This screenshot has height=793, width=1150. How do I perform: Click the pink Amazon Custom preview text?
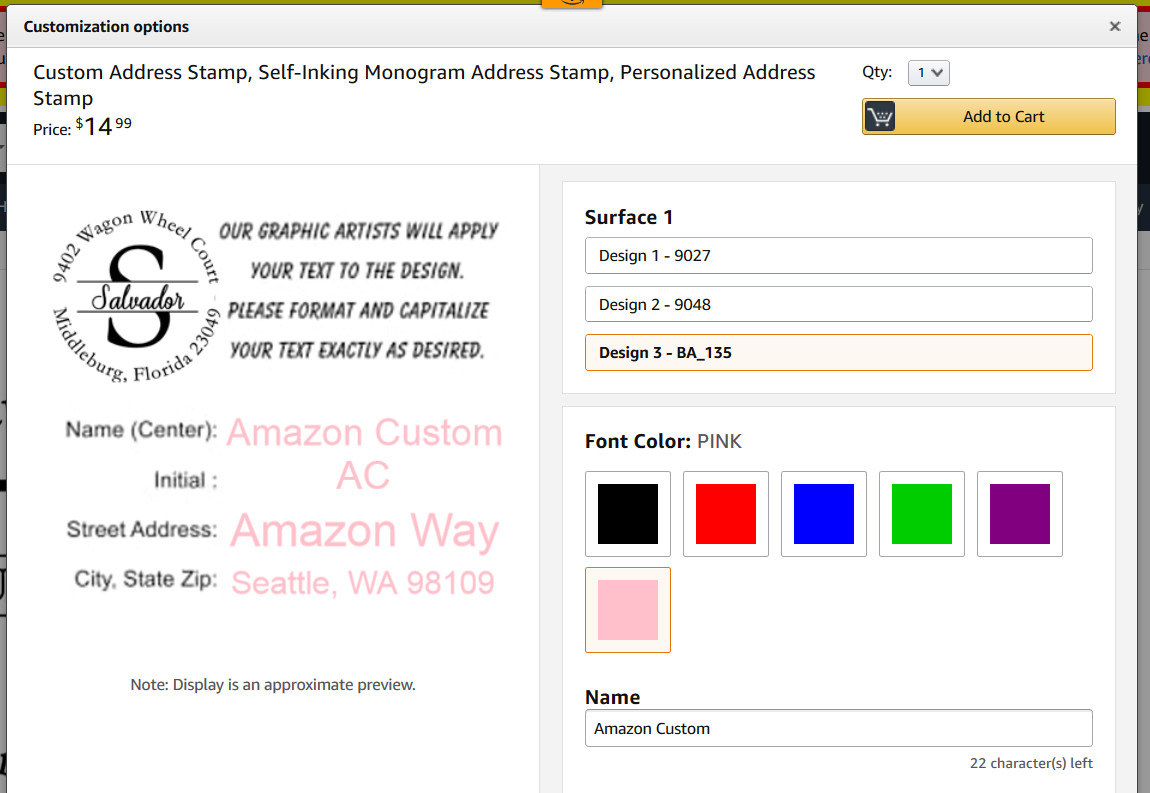(x=364, y=434)
